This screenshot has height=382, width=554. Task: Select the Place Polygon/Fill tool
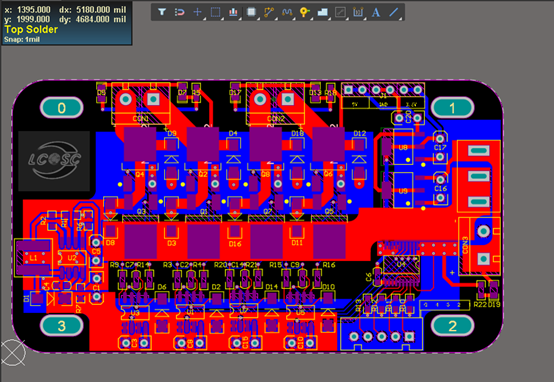point(322,12)
